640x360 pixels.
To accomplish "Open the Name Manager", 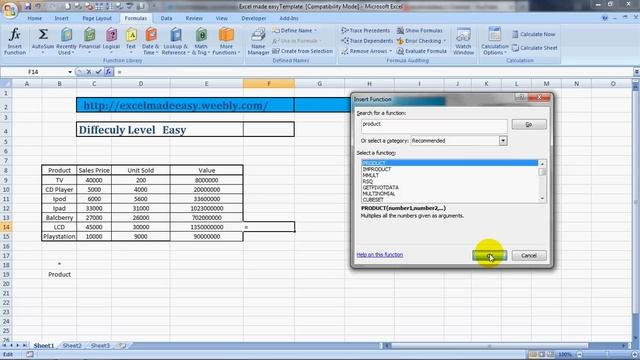I will coord(258,41).
